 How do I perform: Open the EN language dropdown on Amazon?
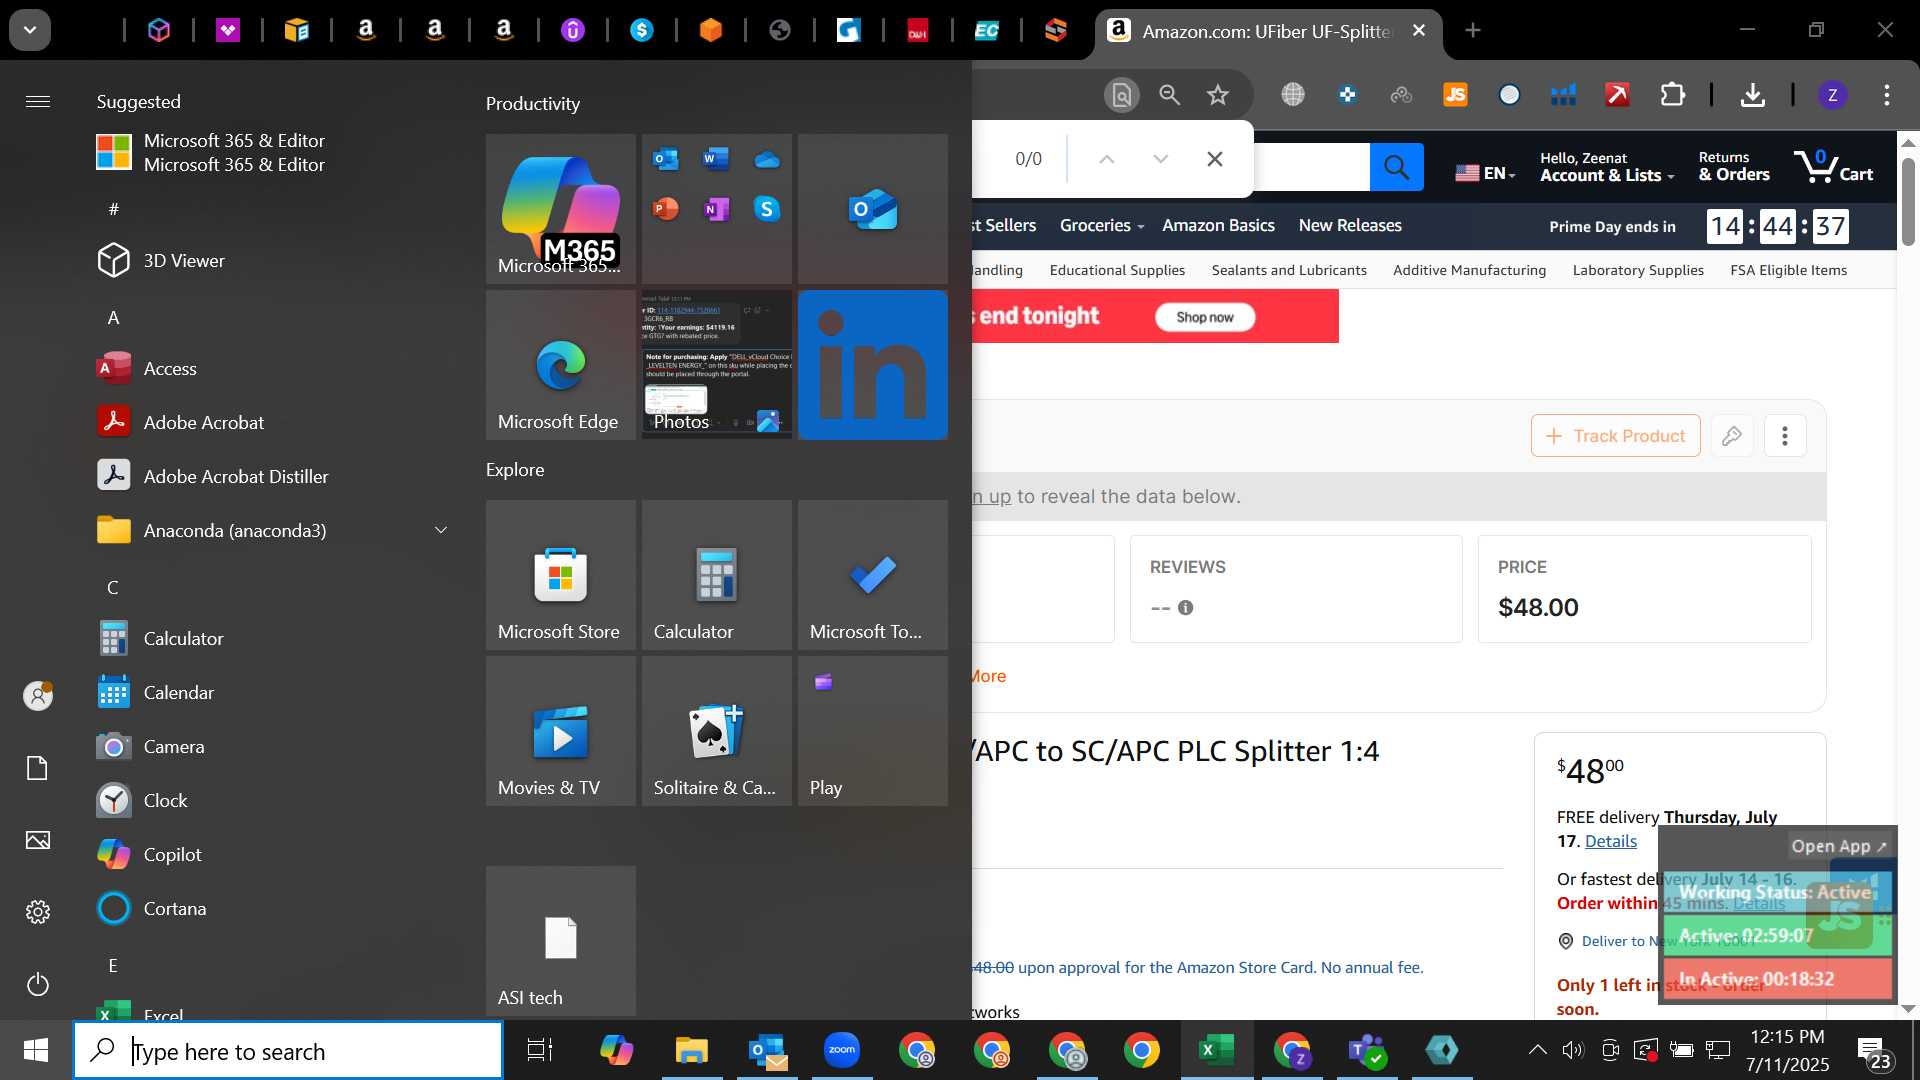(1485, 173)
